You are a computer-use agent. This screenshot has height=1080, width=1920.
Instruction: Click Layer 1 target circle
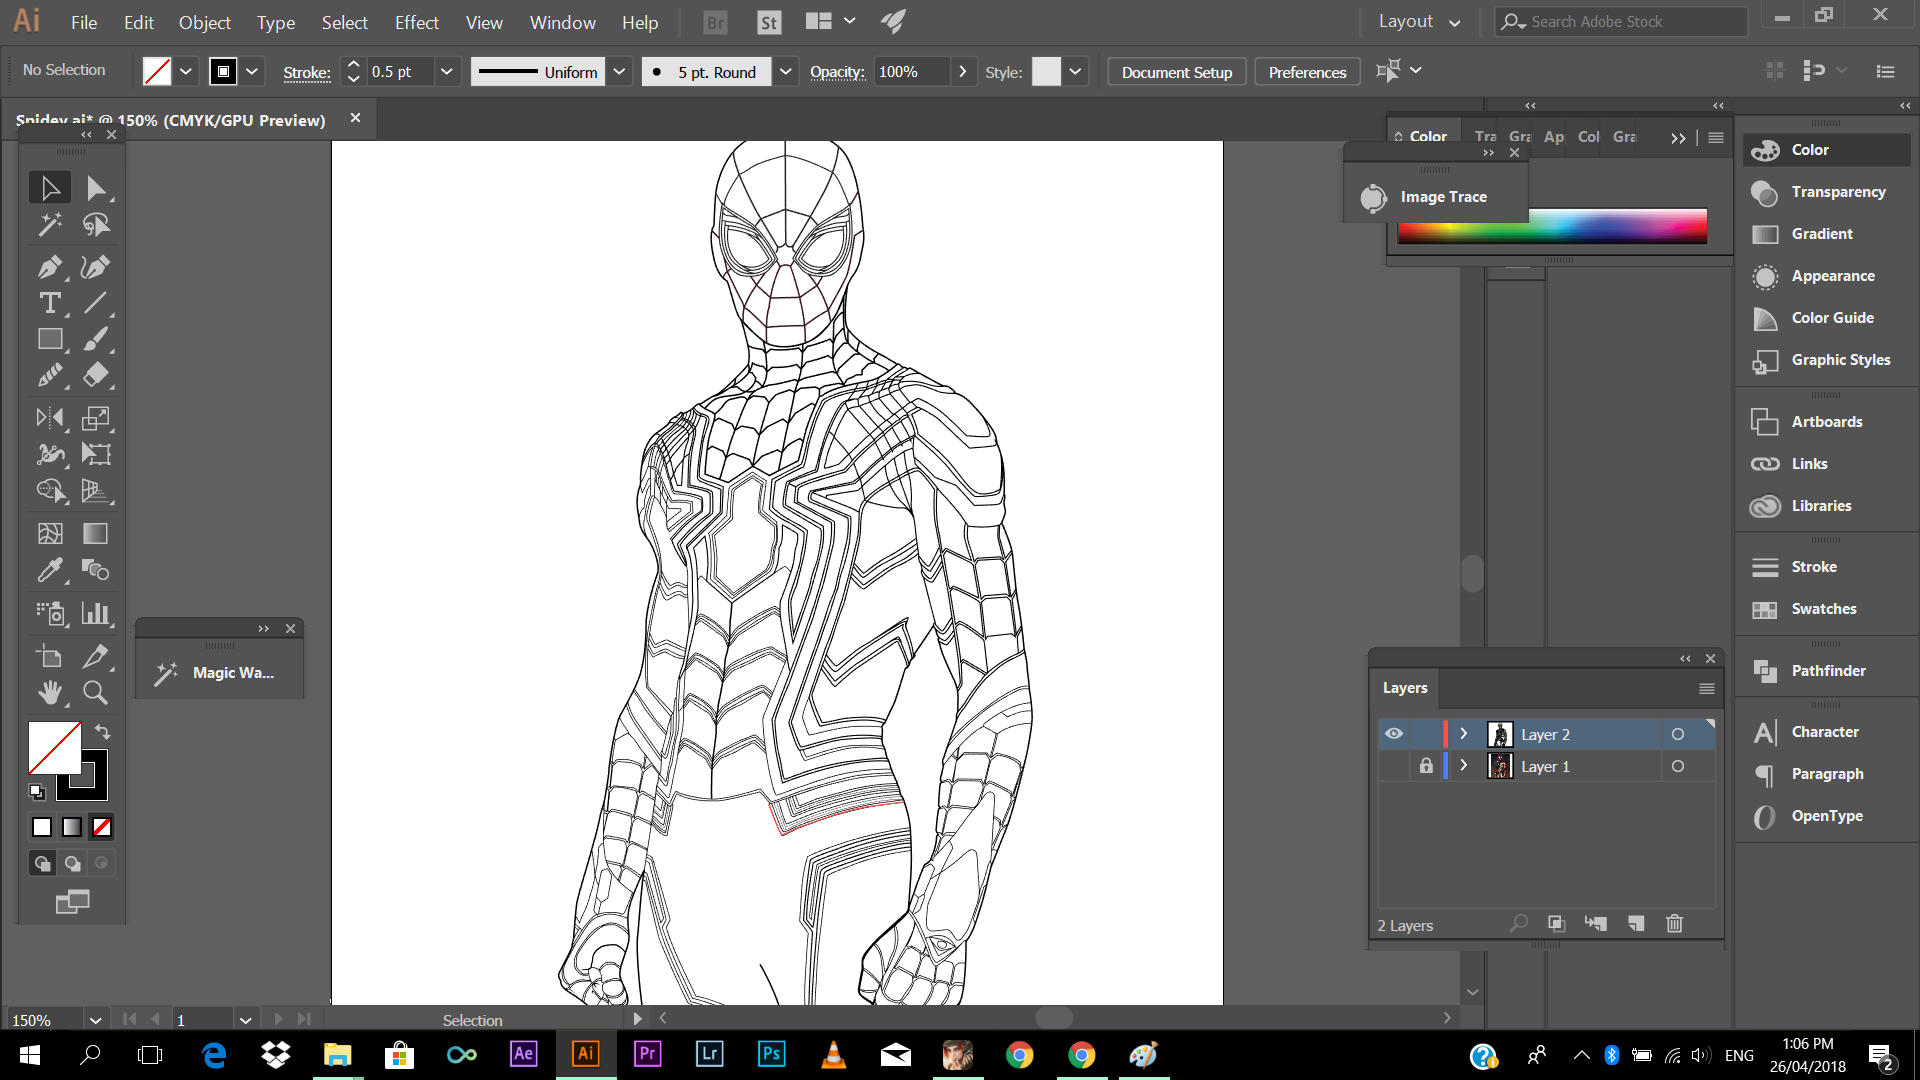(x=1678, y=766)
